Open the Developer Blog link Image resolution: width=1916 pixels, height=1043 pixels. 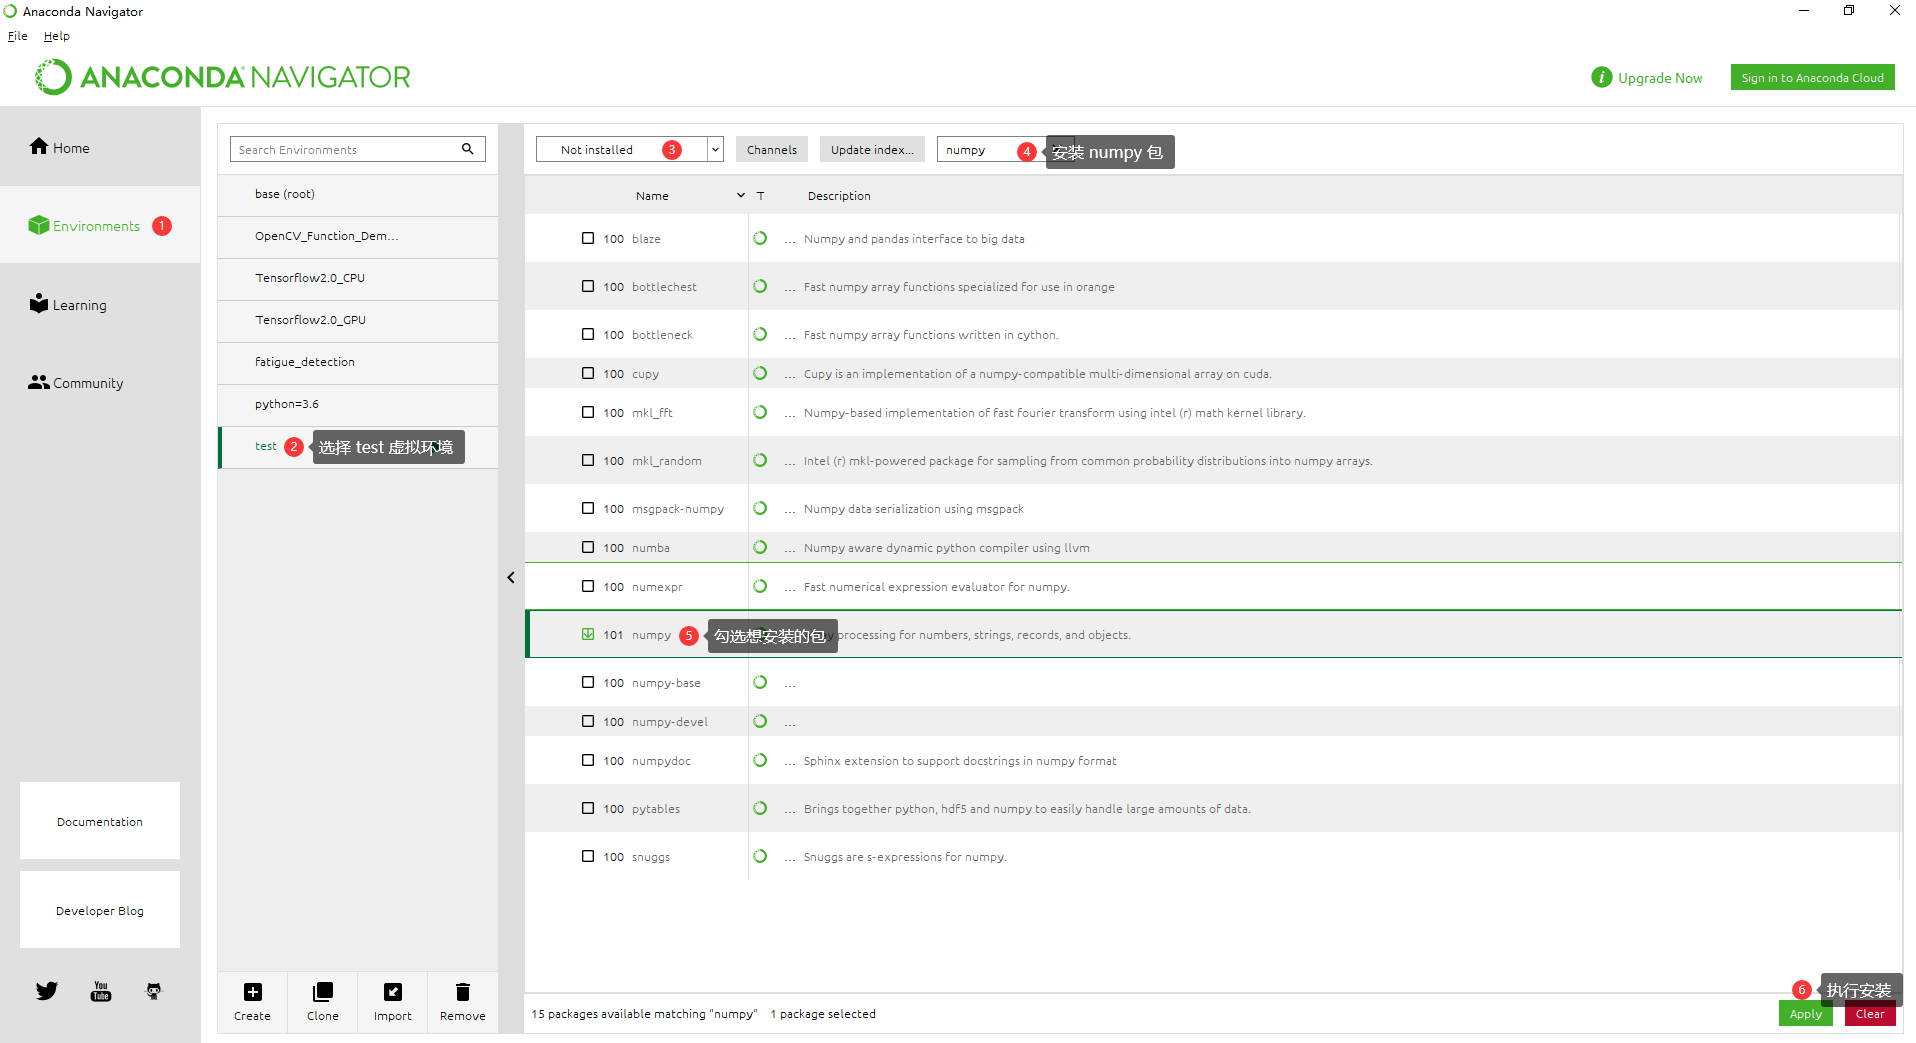tap(100, 910)
